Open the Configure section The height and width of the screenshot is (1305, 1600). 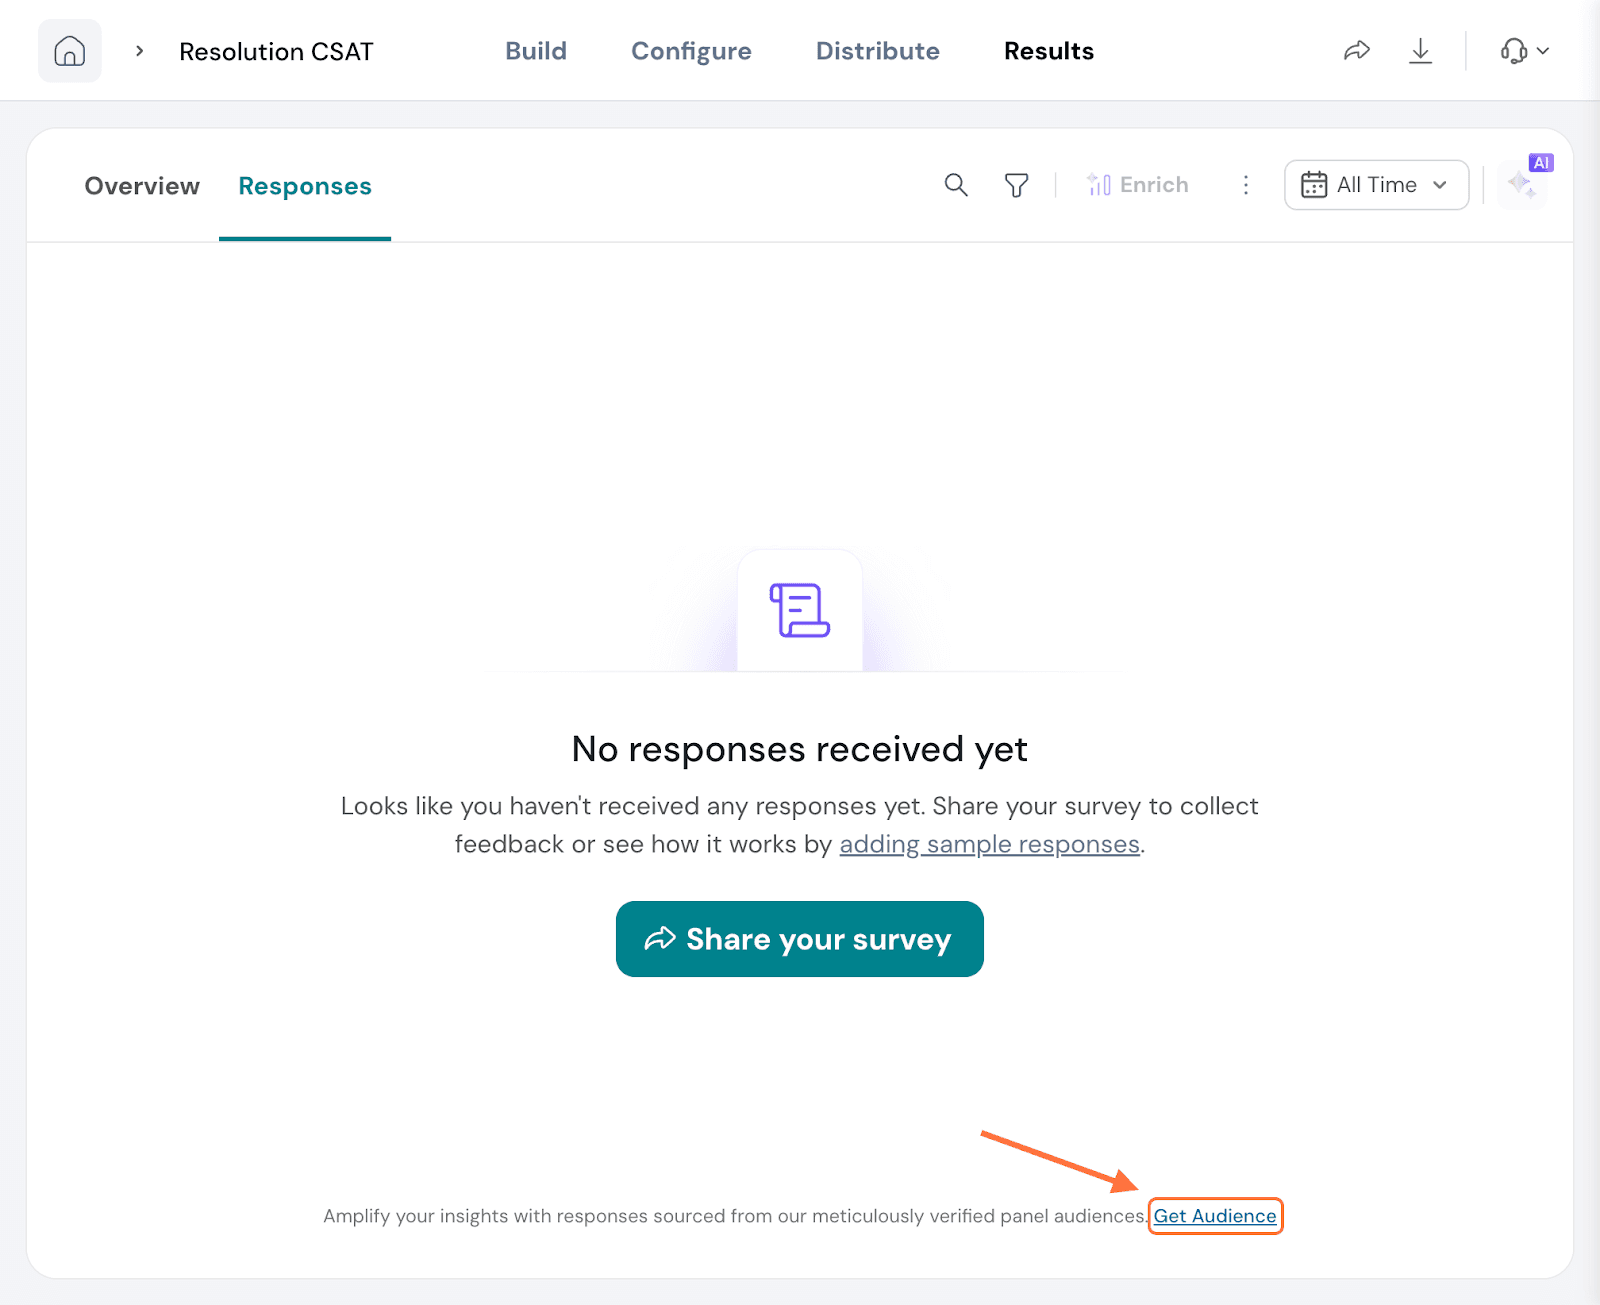[x=691, y=51]
